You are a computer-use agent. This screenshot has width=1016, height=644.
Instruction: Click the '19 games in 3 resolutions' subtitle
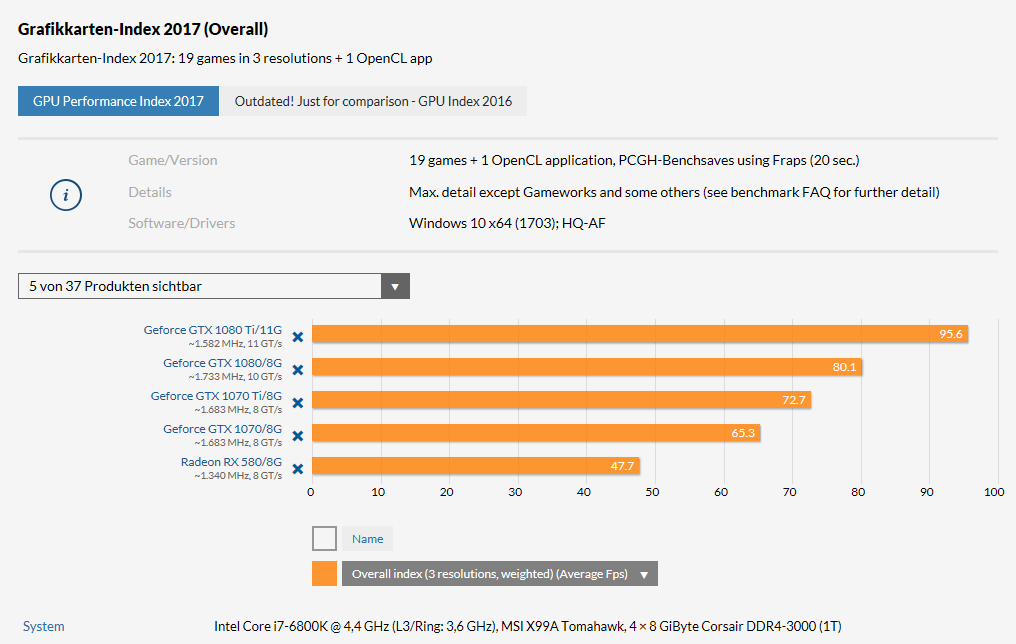225,58
